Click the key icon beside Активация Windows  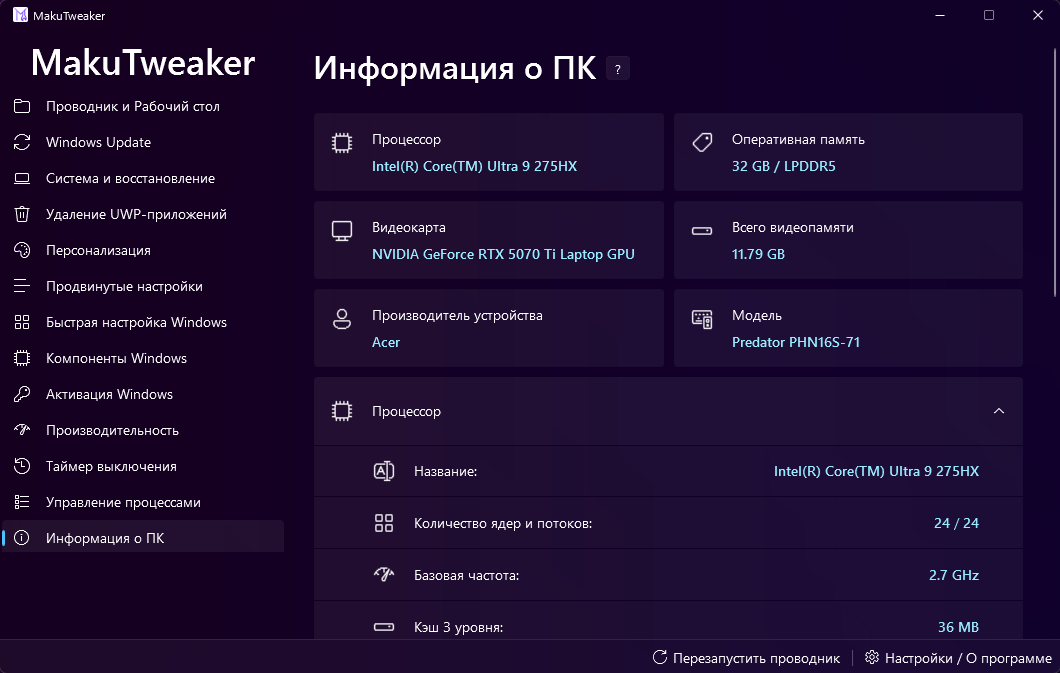[20, 394]
